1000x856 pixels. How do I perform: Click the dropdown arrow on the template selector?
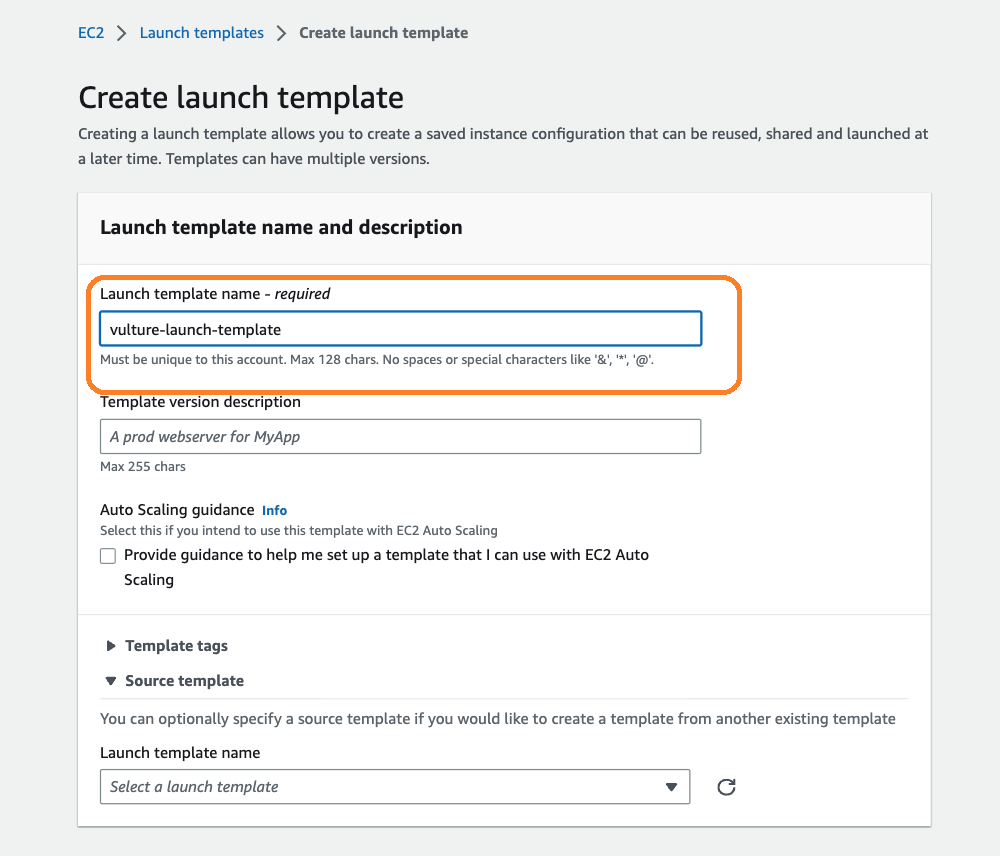click(671, 787)
